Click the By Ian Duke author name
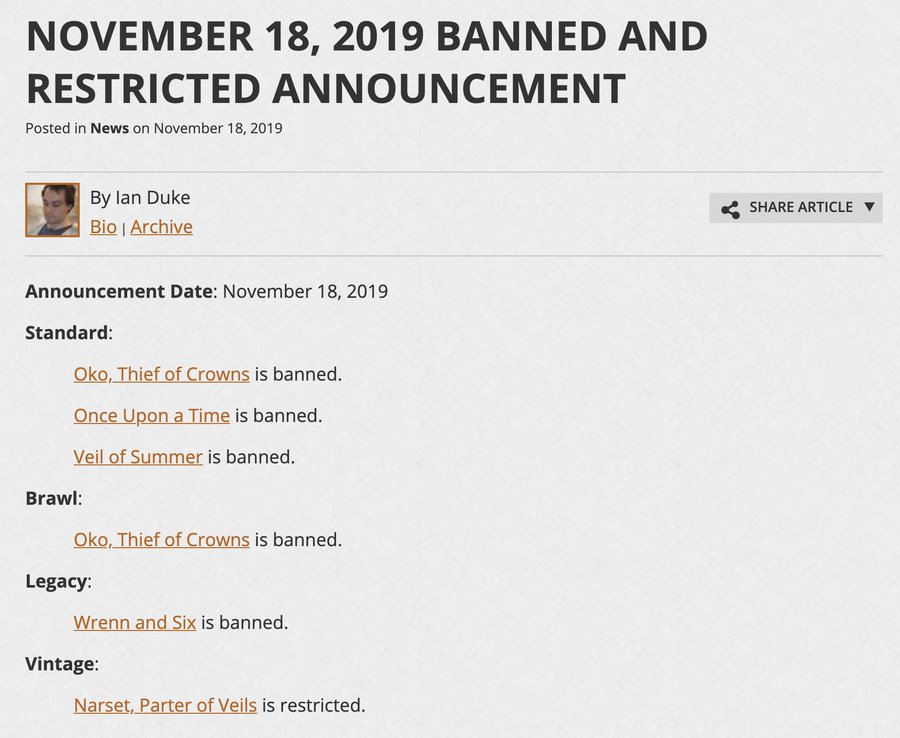 (x=140, y=198)
